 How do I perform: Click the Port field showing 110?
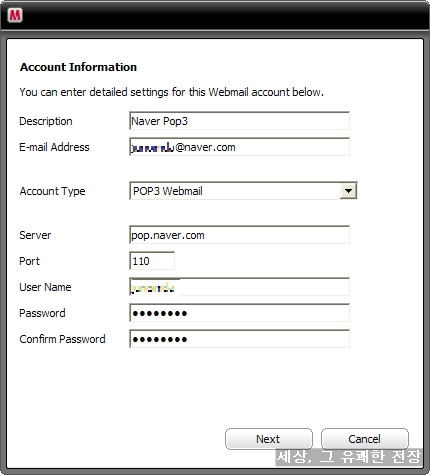pyautogui.click(x=152, y=261)
